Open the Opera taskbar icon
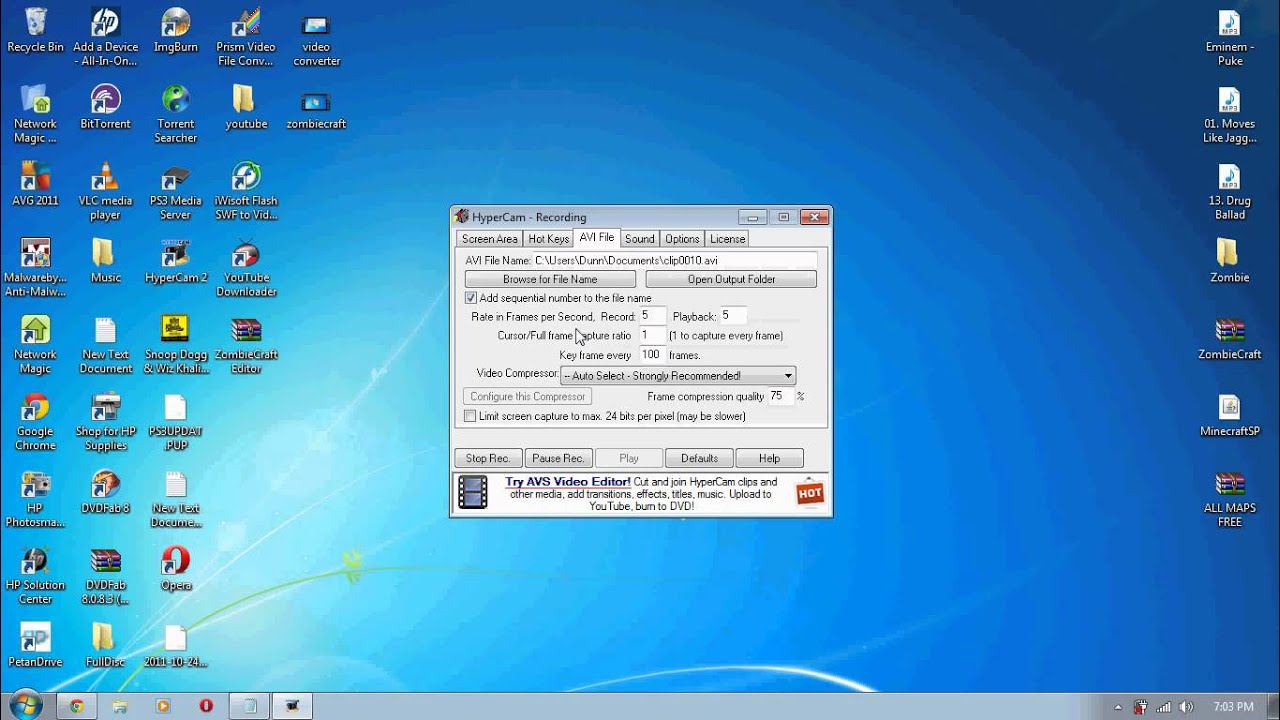The image size is (1280, 720). pyautogui.click(x=206, y=706)
